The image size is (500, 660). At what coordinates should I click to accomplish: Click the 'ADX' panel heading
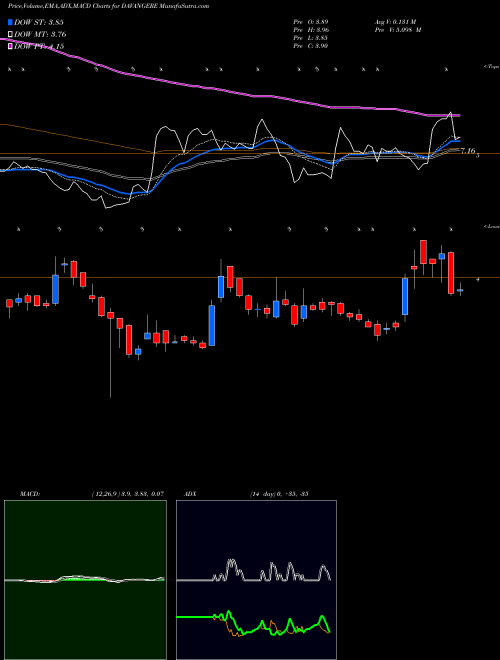191,494
